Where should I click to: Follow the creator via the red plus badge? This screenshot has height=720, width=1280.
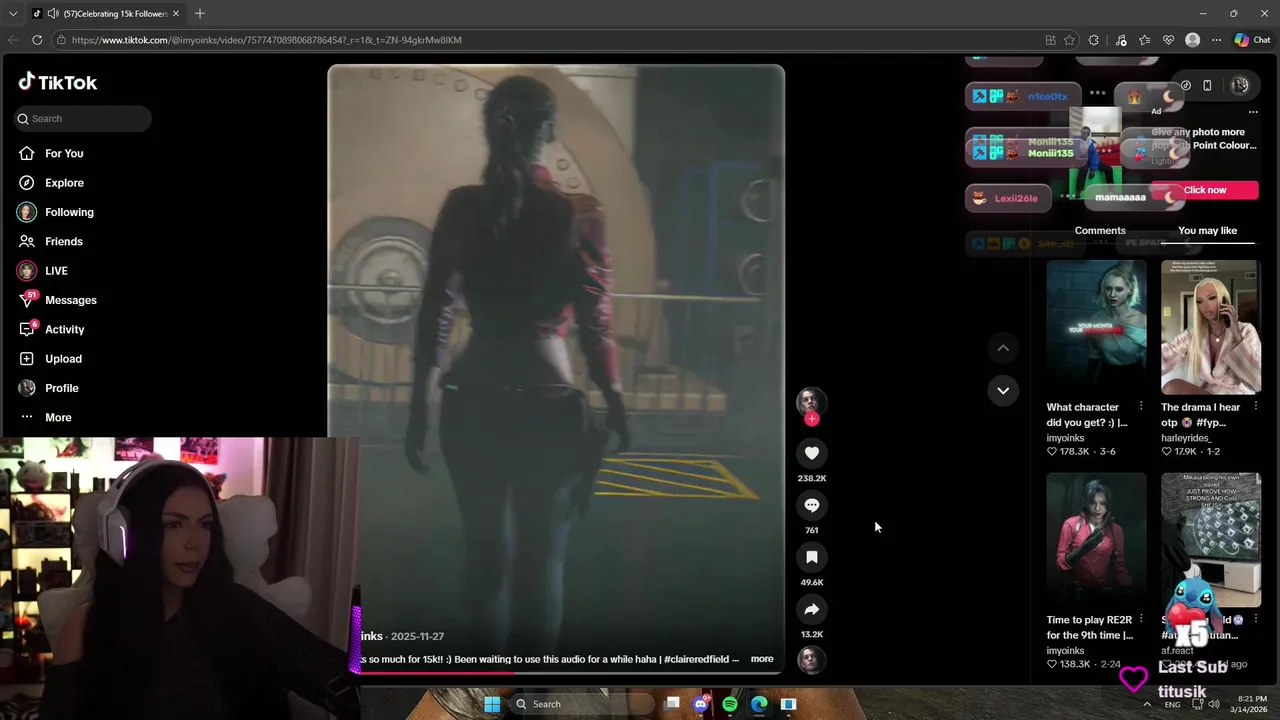(x=812, y=419)
